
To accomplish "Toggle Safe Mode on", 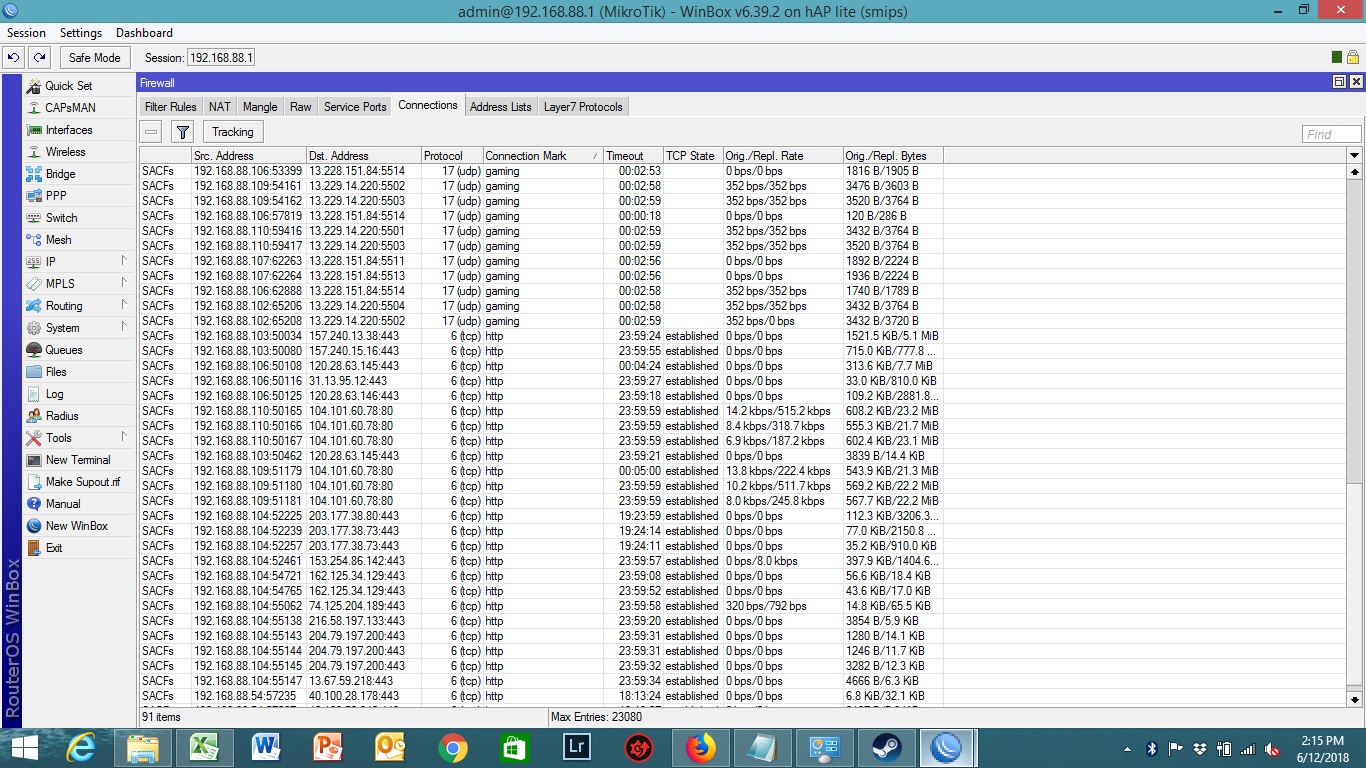I will point(94,58).
